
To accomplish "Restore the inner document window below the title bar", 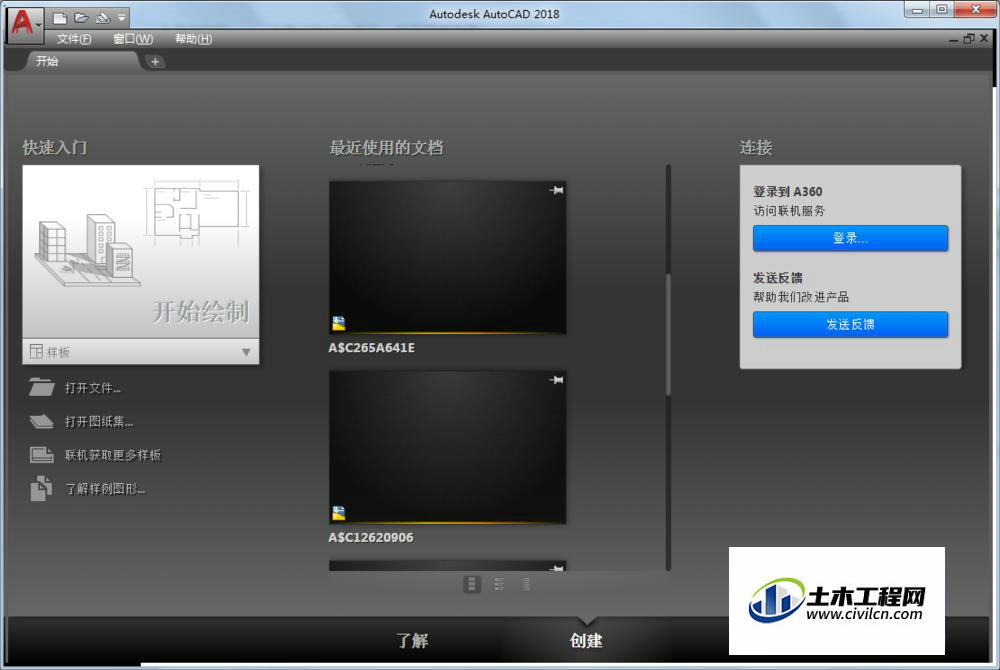I will (969, 39).
